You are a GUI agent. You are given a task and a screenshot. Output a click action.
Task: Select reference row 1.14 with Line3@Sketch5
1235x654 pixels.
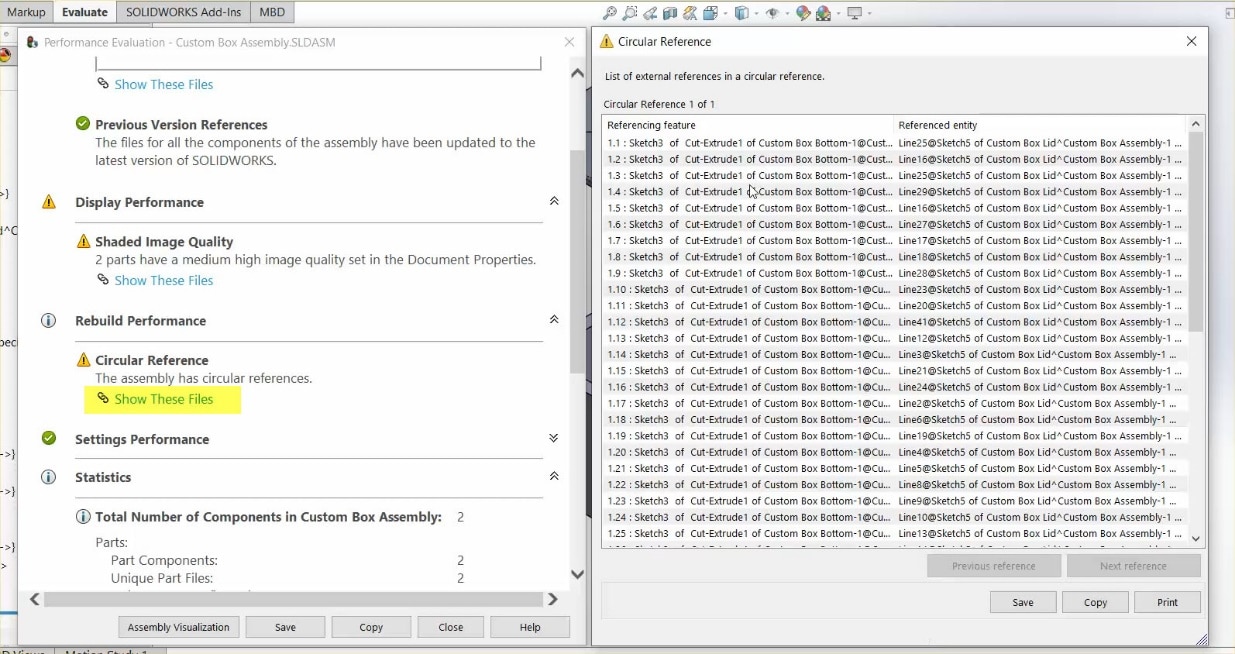coord(894,354)
